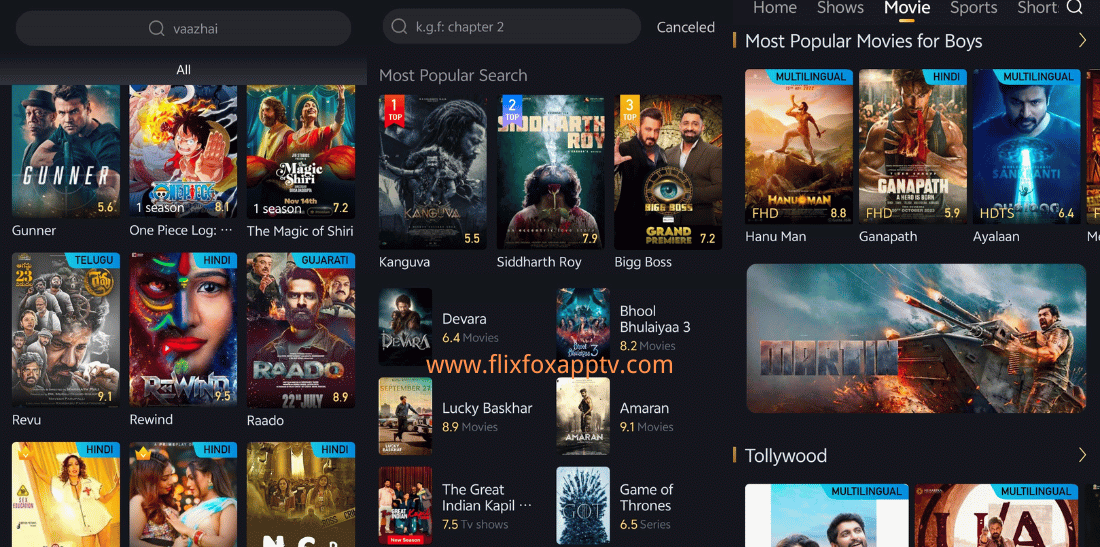Focus the vaazhai search field
Image resolution: width=1100 pixels, height=547 pixels.
coord(183,29)
